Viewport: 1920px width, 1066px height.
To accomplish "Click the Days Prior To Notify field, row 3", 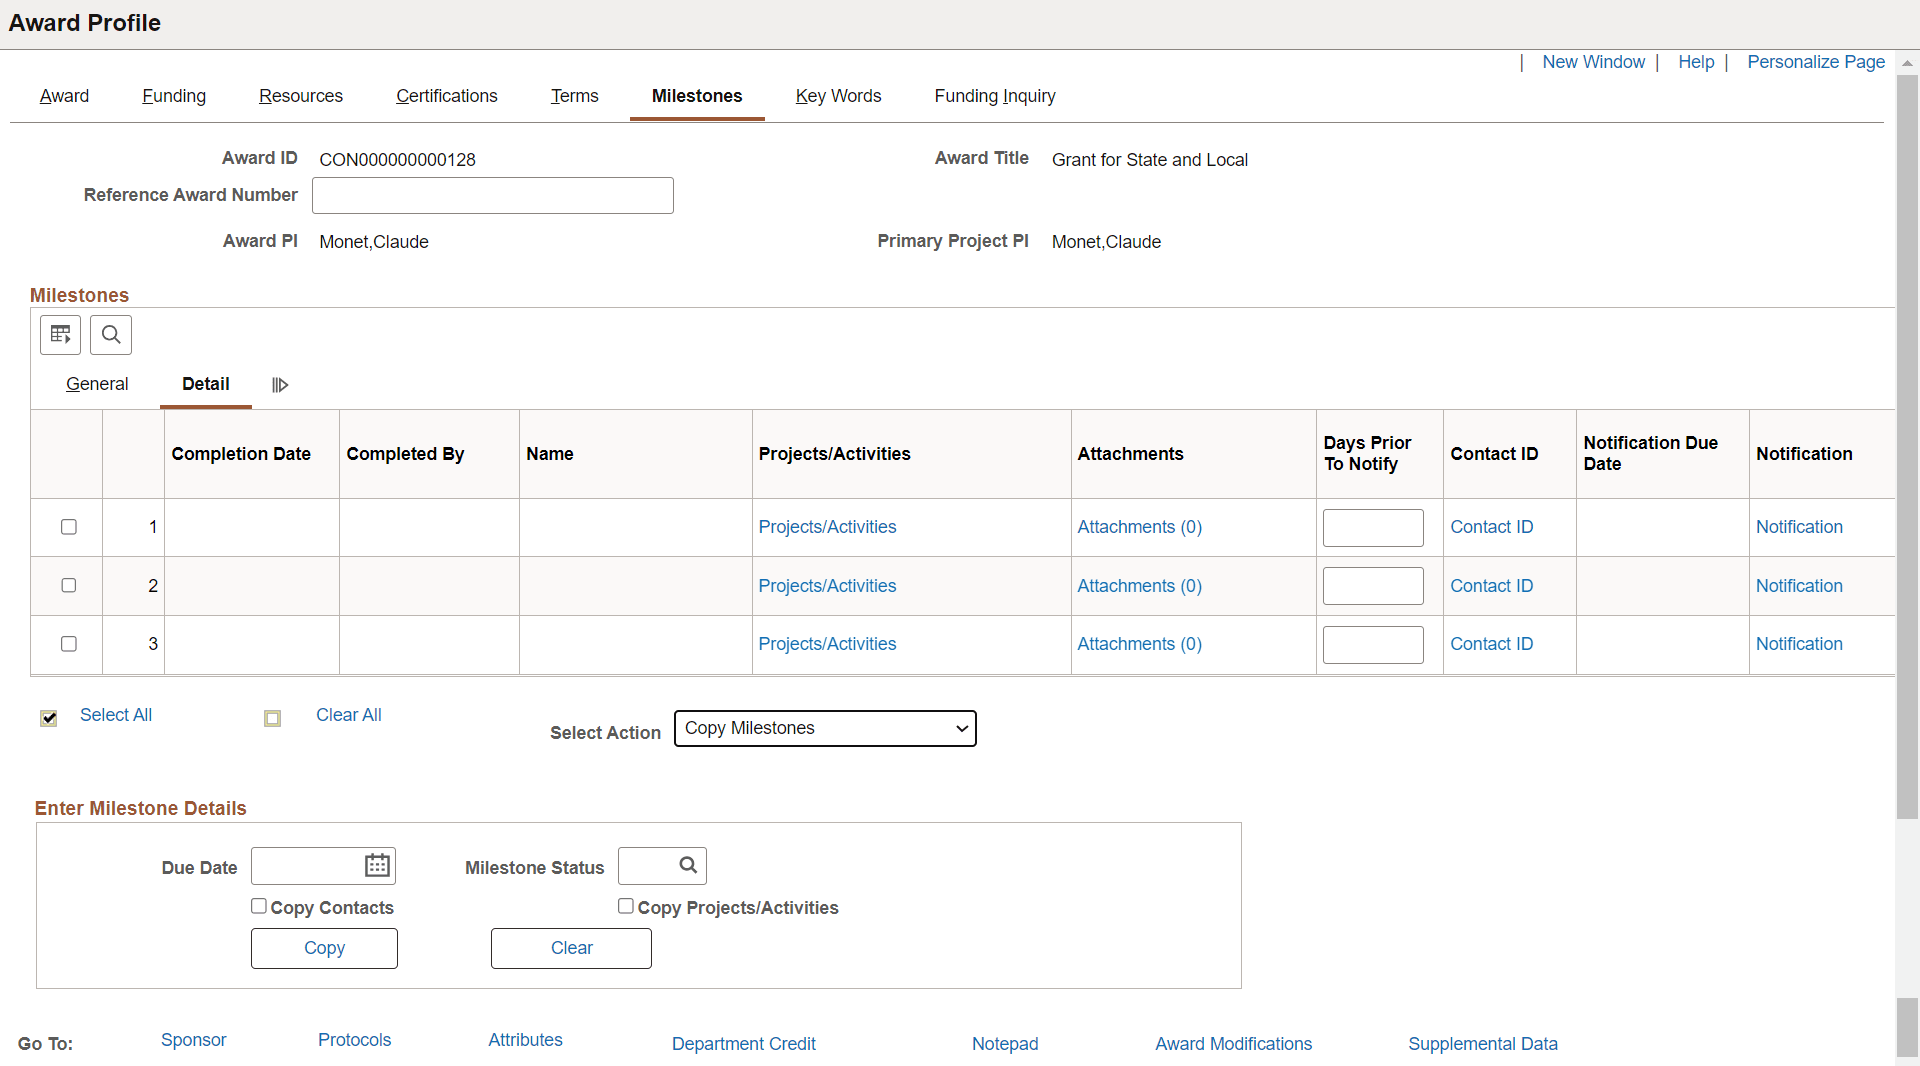I will pyautogui.click(x=1373, y=645).
